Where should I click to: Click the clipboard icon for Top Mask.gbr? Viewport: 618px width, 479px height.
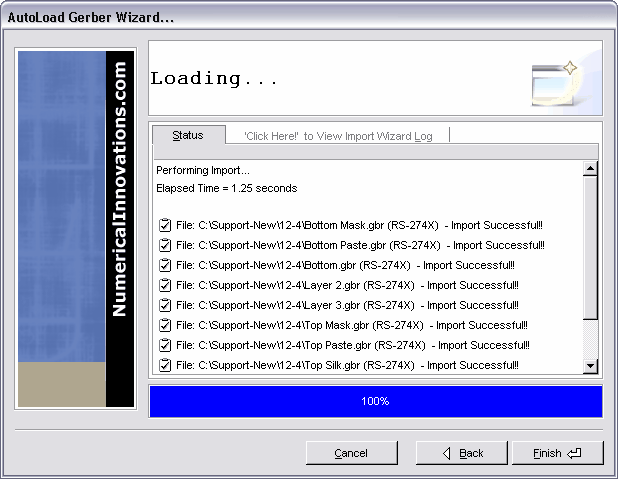coord(165,325)
